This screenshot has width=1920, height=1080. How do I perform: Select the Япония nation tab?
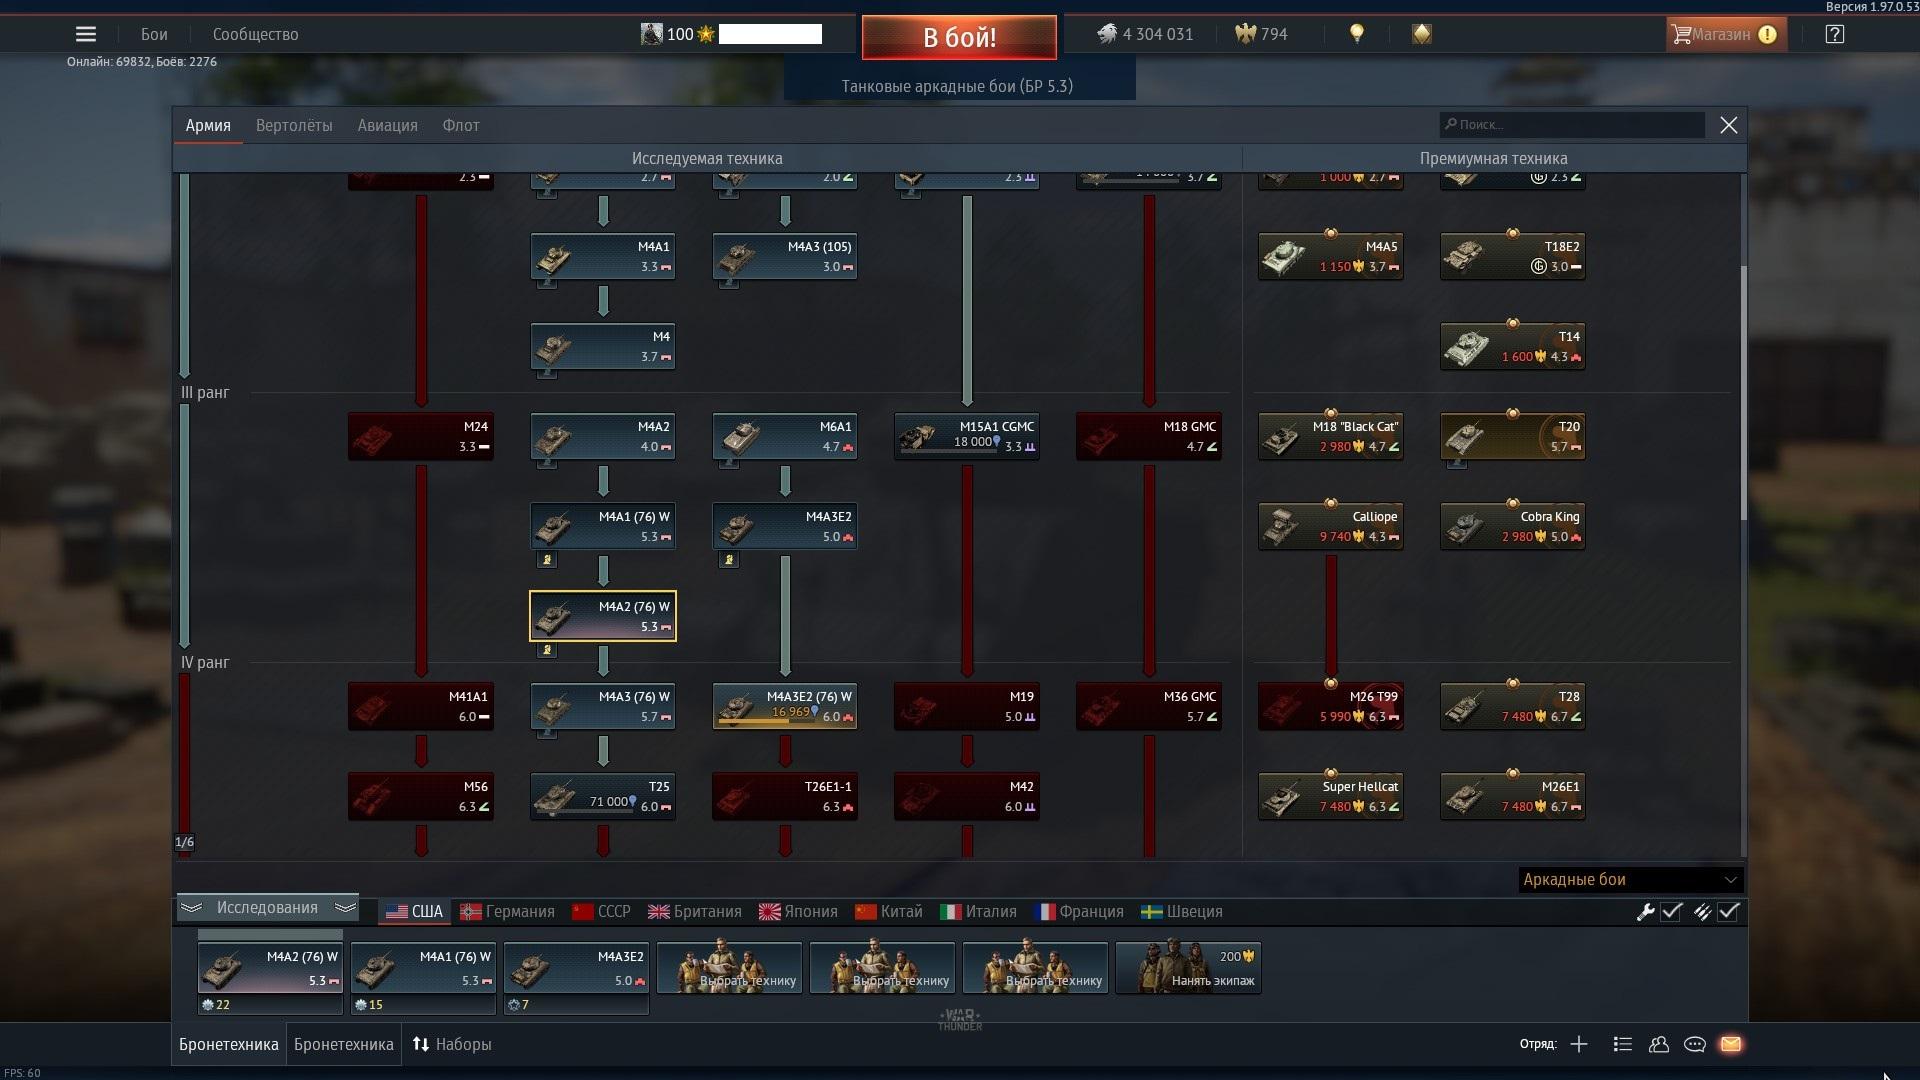798,912
